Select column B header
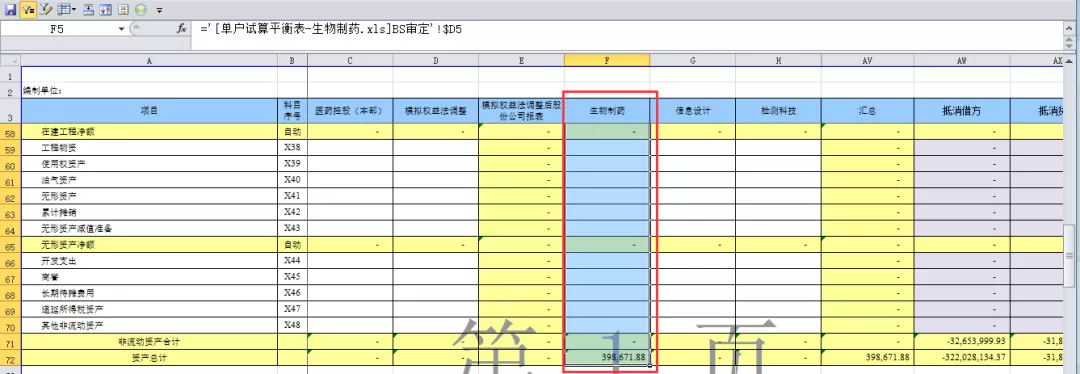This screenshot has width=1080, height=374. (293, 61)
